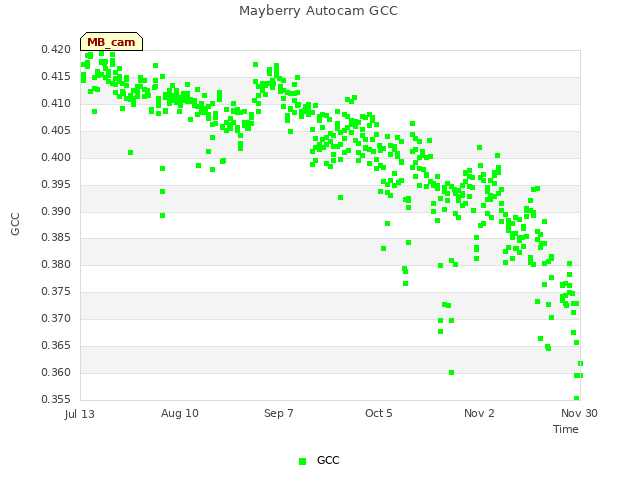Viewport: 640px width, 480px height.
Task: Click the GCC y-axis title
Action: pos(15,224)
